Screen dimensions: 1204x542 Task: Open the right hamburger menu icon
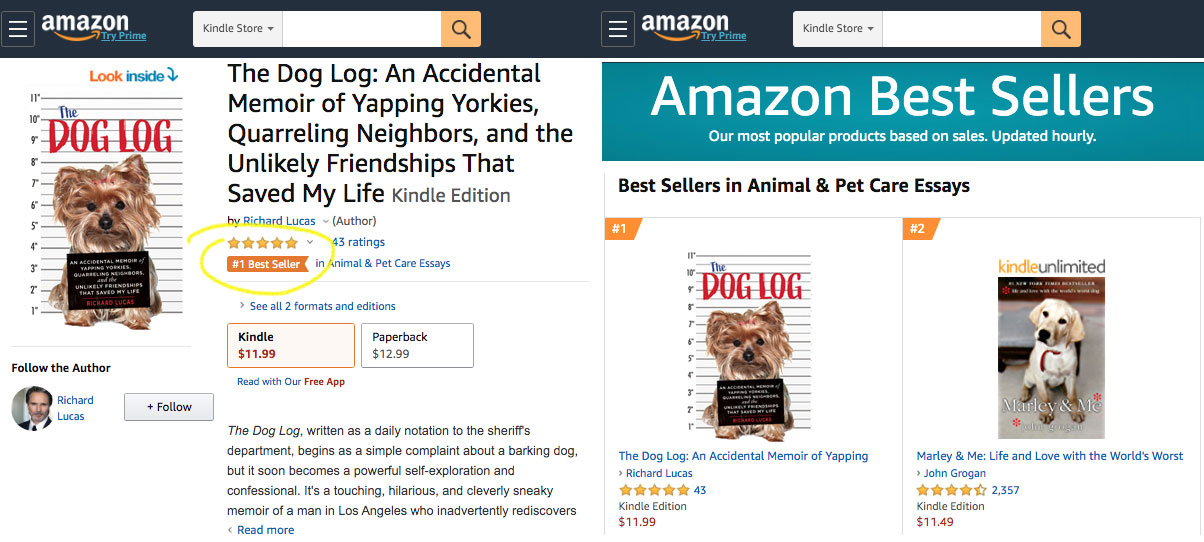[x=618, y=29]
